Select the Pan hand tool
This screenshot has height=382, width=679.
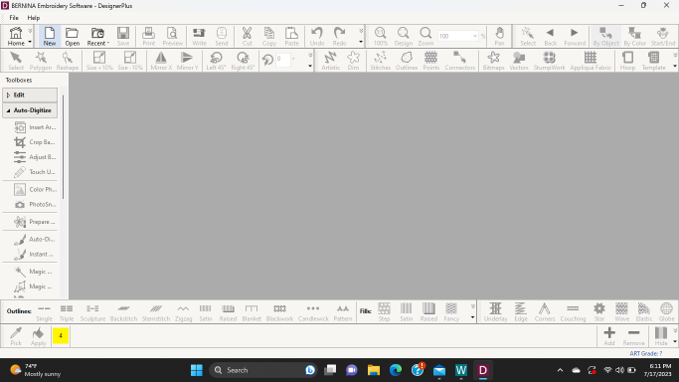click(x=499, y=36)
